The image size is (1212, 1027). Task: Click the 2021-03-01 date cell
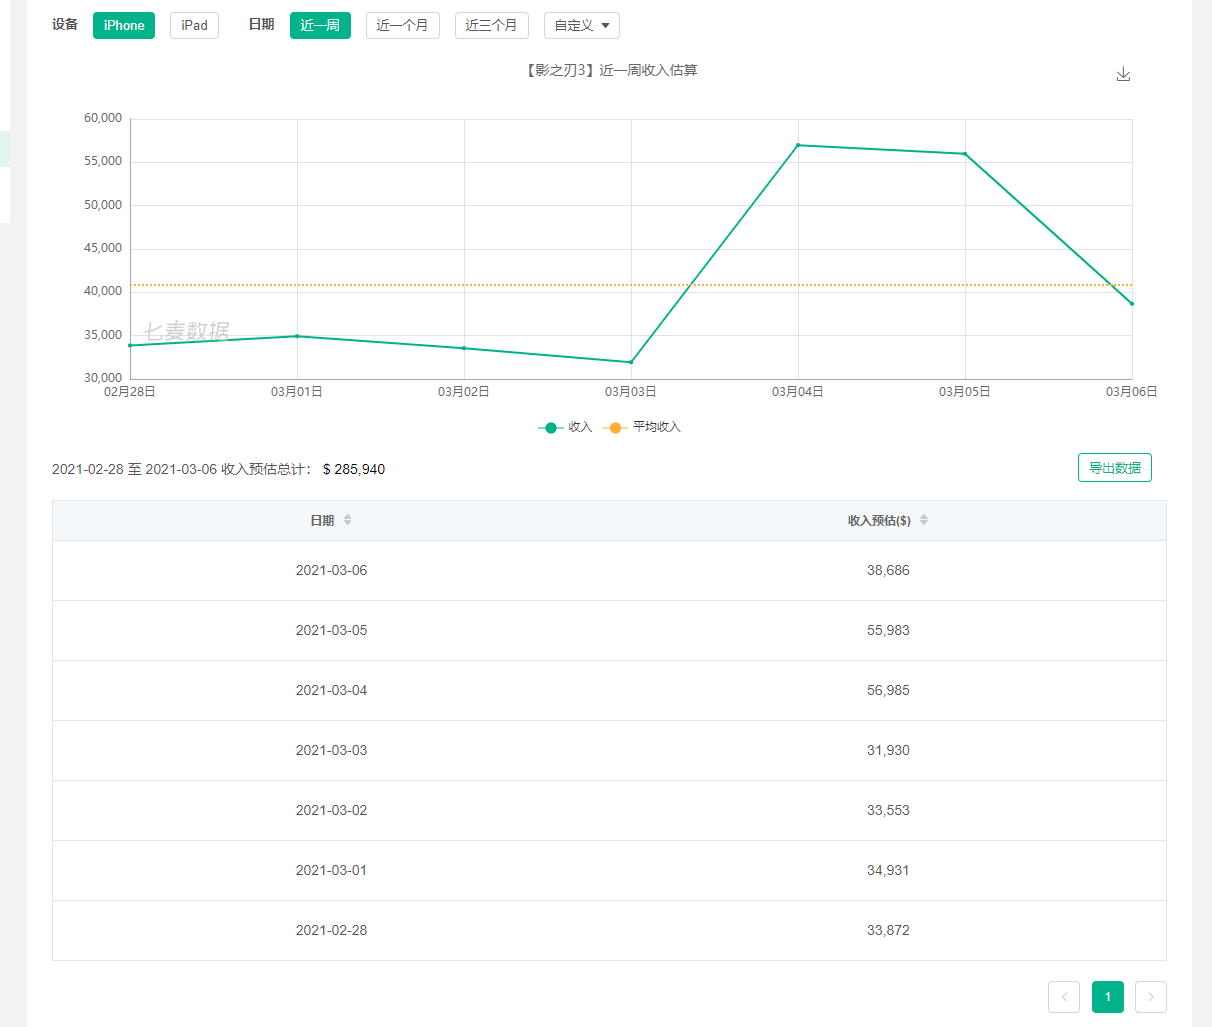331,870
